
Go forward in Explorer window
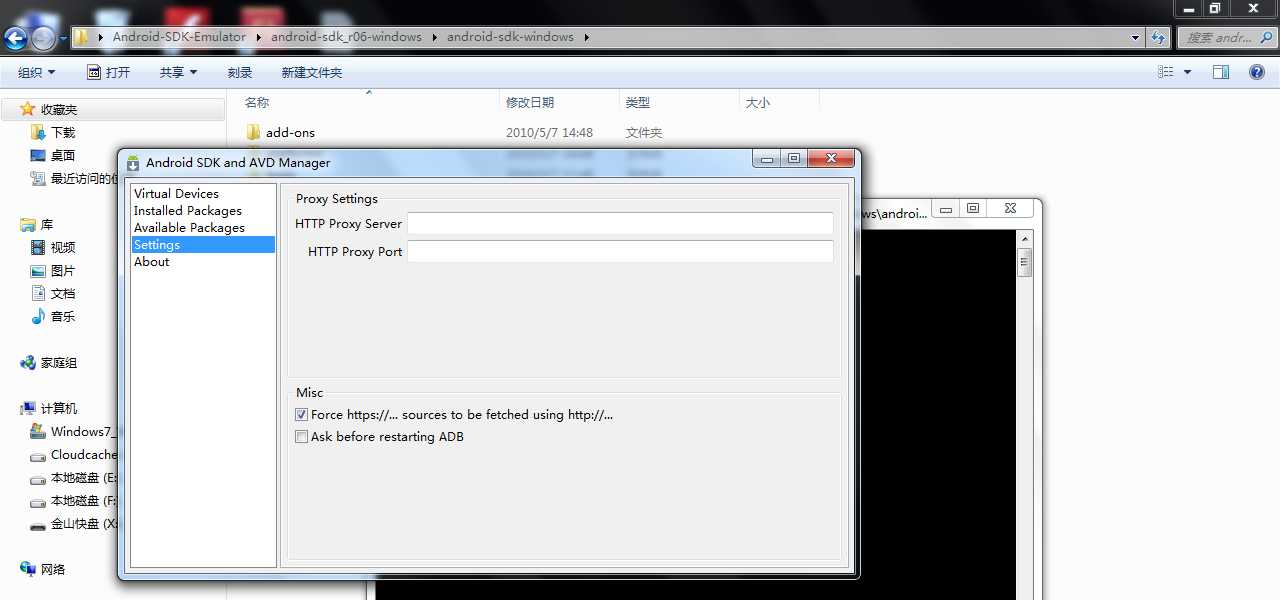tap(43, 38)
